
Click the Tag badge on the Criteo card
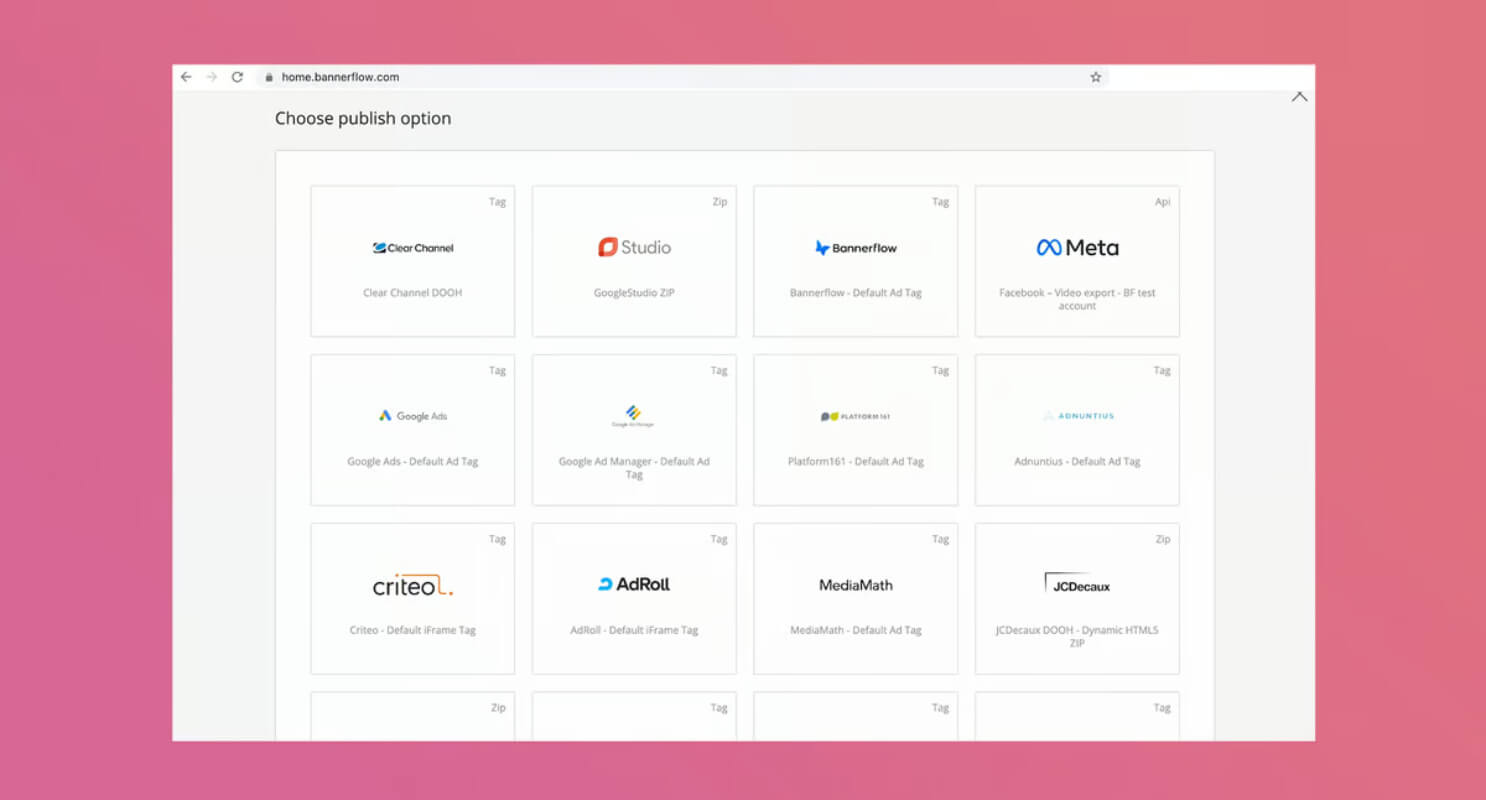(x=497, y=539)
